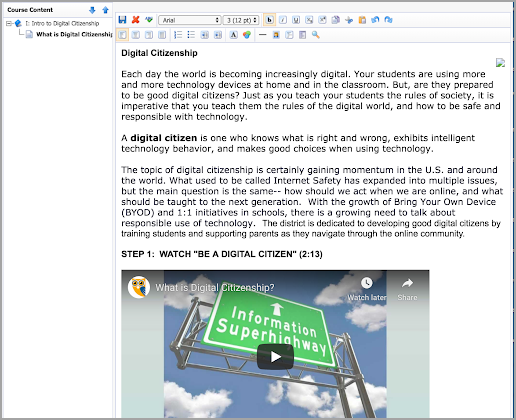The height and width of the screenshot is (420, 516).
Task: Click the table insert icon
Action: pos(289,35)
